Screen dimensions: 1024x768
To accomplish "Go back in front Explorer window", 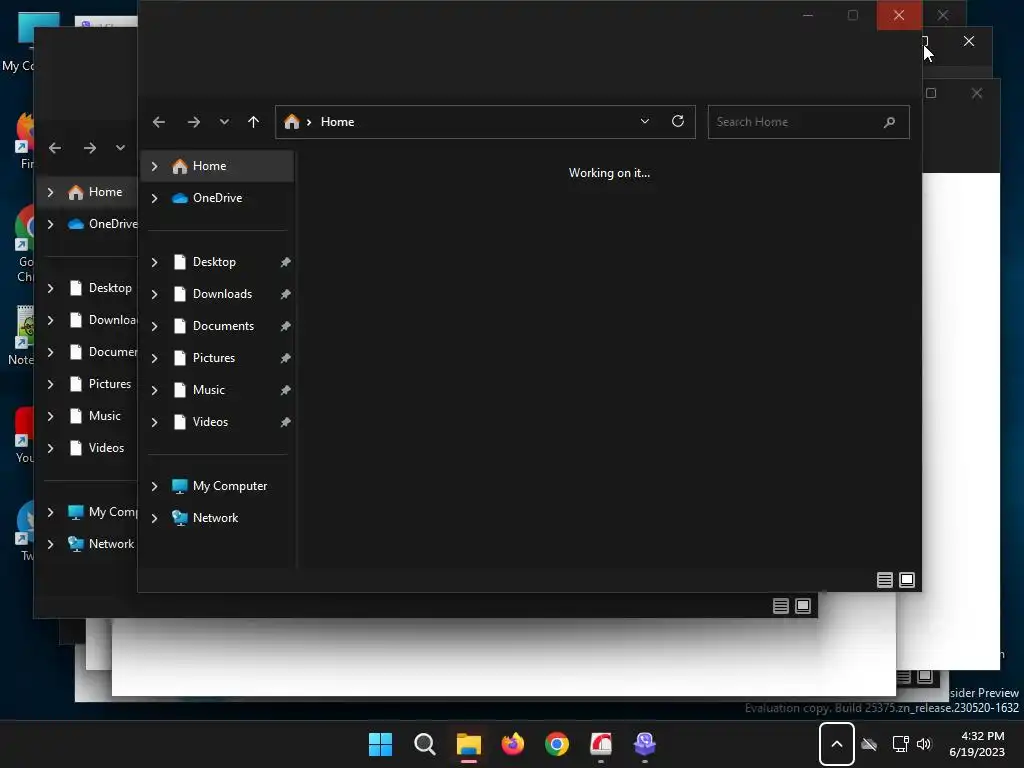I will pyautogui.click(x=159, y=122).
